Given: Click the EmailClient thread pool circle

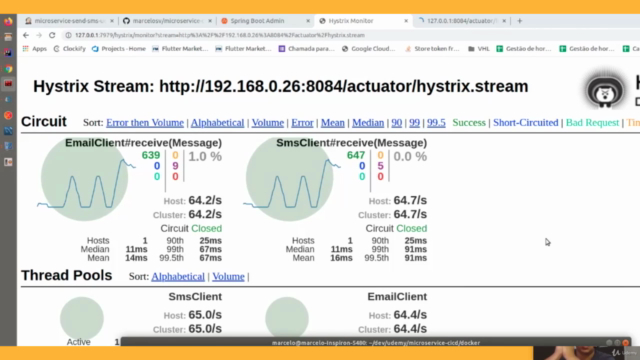Looking at the screenshot, I should pyautogui.click(x=287, y=318).
